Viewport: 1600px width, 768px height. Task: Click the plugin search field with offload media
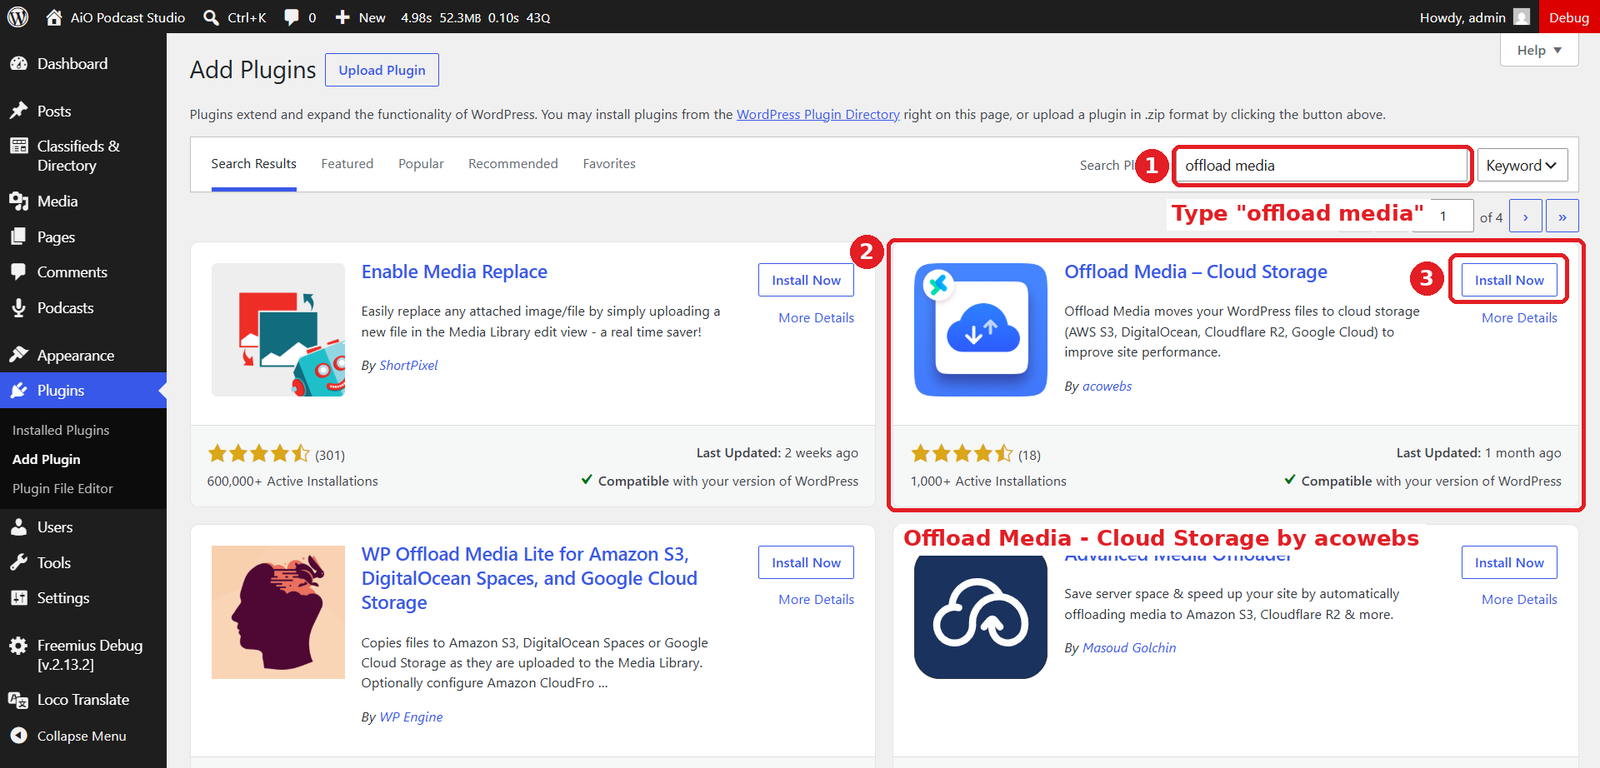click(x=1321, y=165)
